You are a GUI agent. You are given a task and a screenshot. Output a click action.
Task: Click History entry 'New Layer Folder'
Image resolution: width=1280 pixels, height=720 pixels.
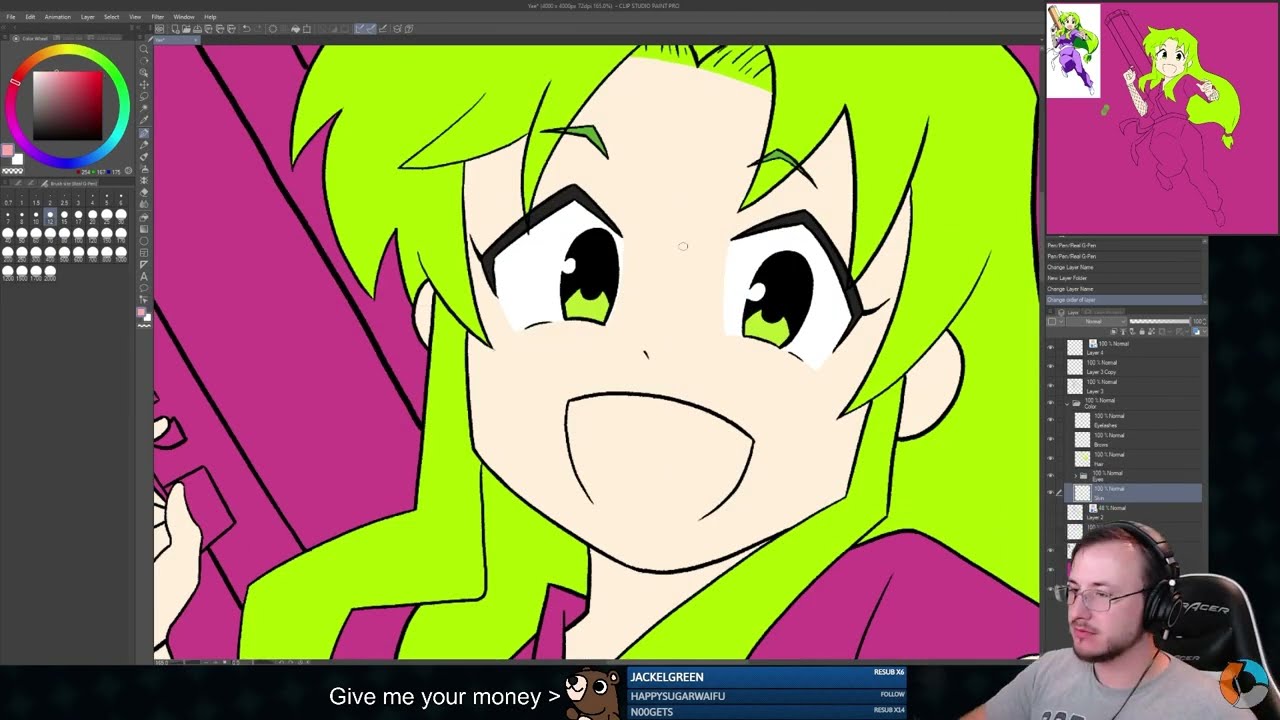[1124, 278]
